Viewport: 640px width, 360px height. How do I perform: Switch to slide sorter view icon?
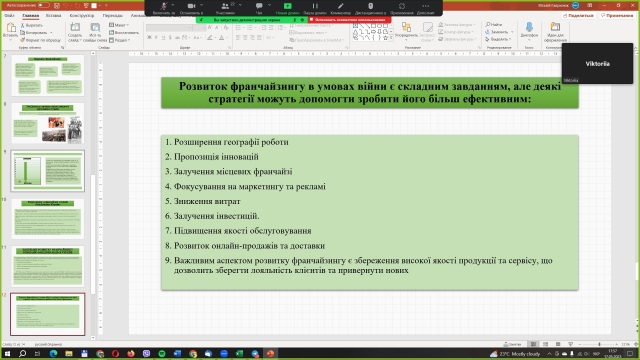click(545, 344)
